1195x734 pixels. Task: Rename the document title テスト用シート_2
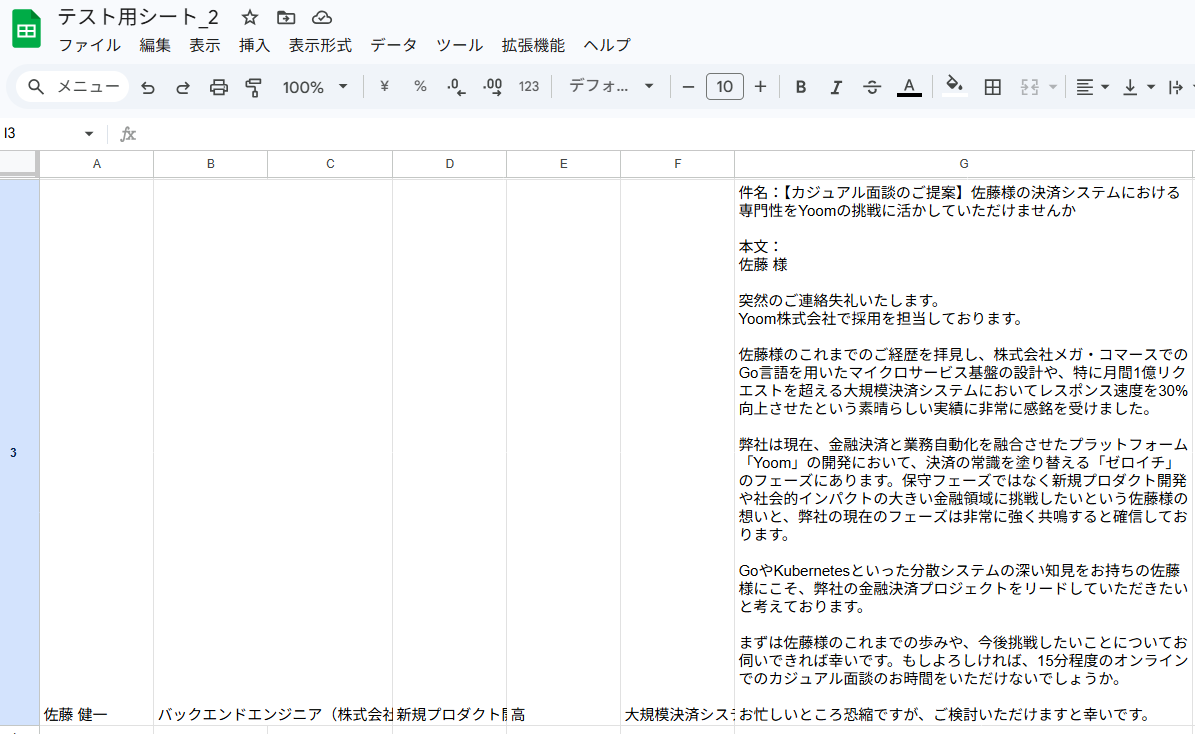pyautogui.click(x=138, y=17)
